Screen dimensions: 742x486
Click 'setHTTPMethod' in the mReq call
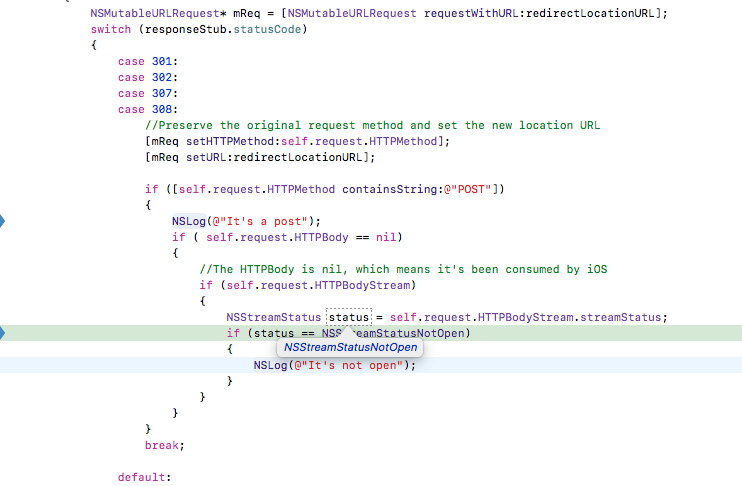230,141
